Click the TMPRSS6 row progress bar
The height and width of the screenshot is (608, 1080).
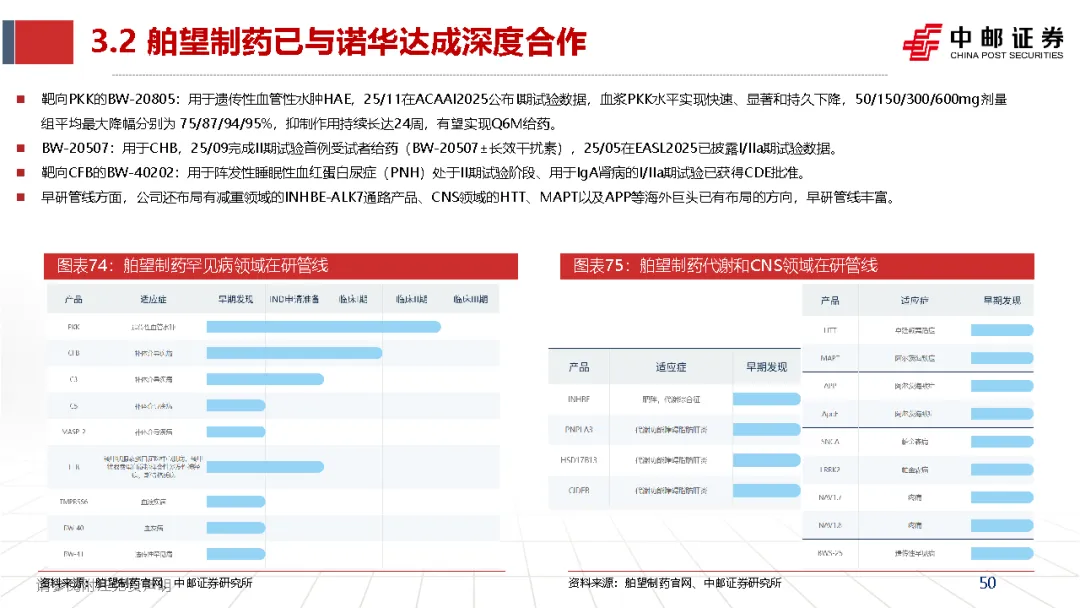pyautogui.click(x=236, y=502)
